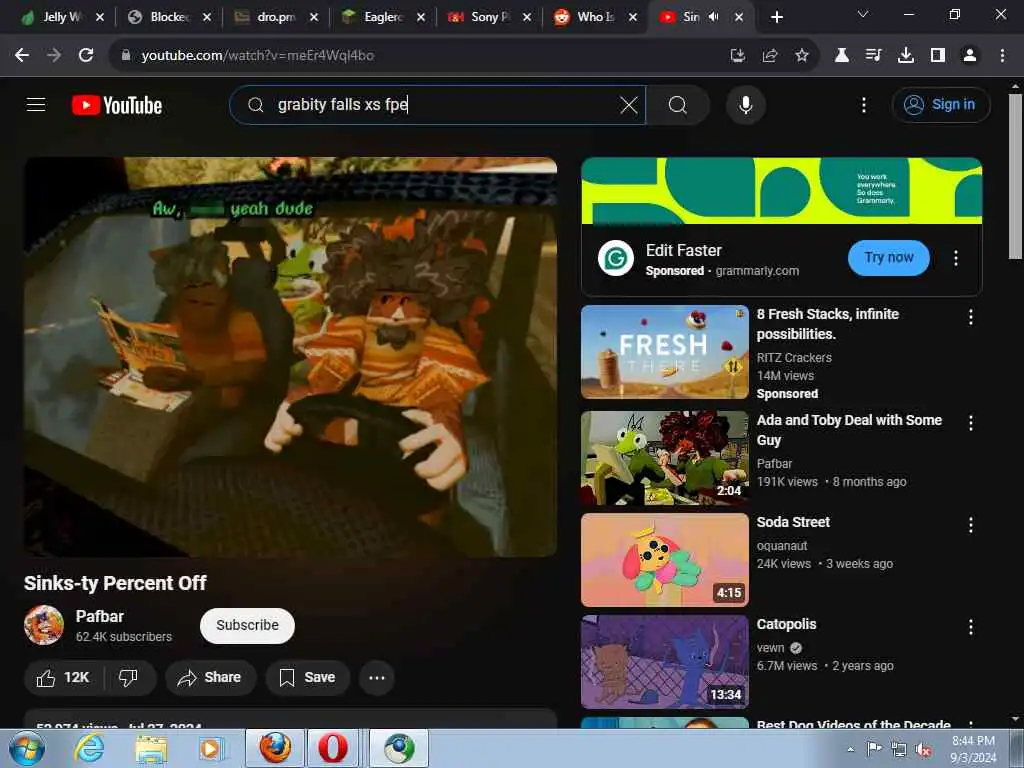Click the browser address bar URL
Viewport: 1024px width, 768px height.
pos(257,56)
